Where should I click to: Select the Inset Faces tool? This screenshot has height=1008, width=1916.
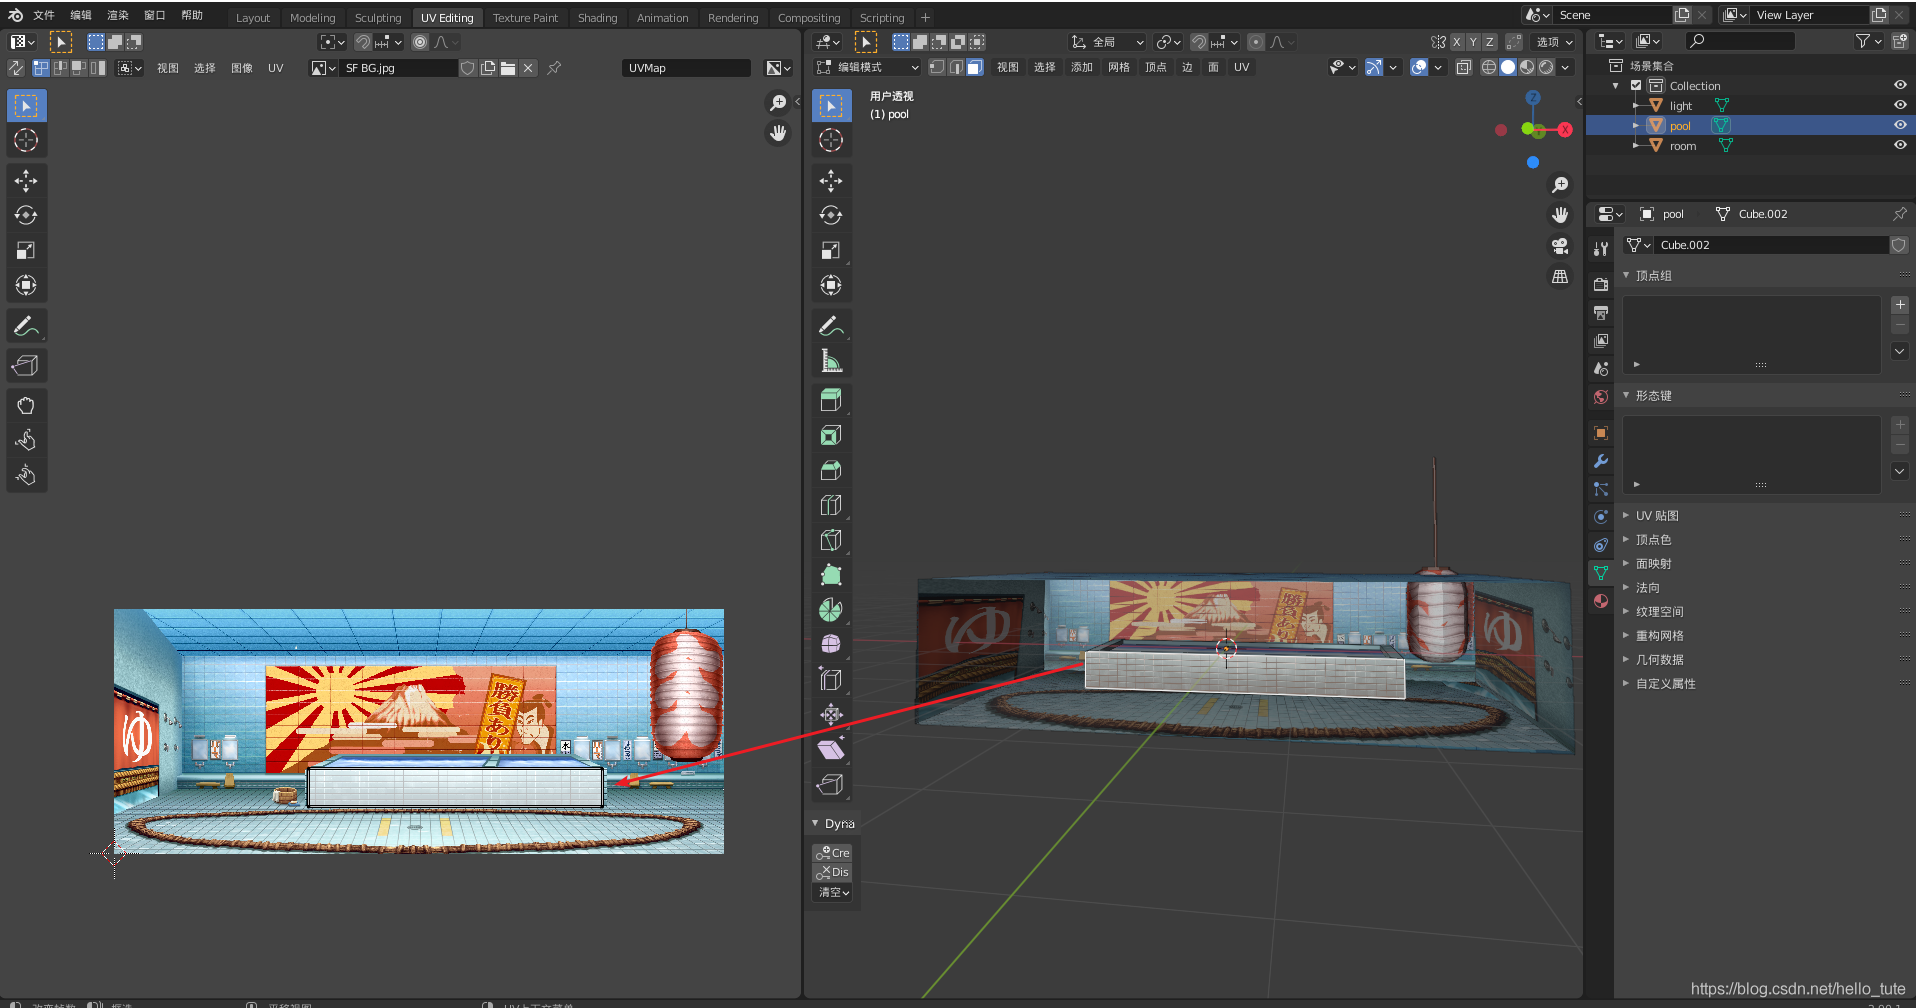pyautogui.click(x=831, y=435)
